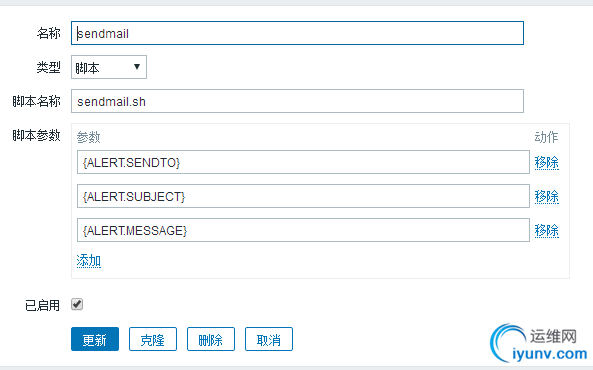Screen dimensions: 593x370
Task: Select the {ALERT.SUBJECT} parameter field
Action: (x=303, y=196)
